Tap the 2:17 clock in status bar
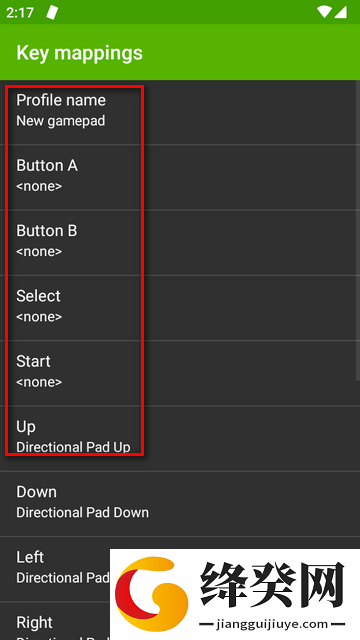 [20, 13]
